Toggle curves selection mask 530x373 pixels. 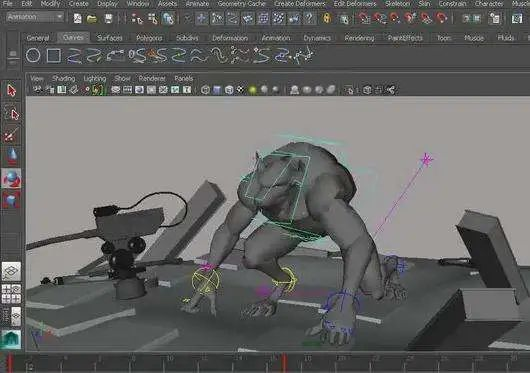[x=232, y=19]
